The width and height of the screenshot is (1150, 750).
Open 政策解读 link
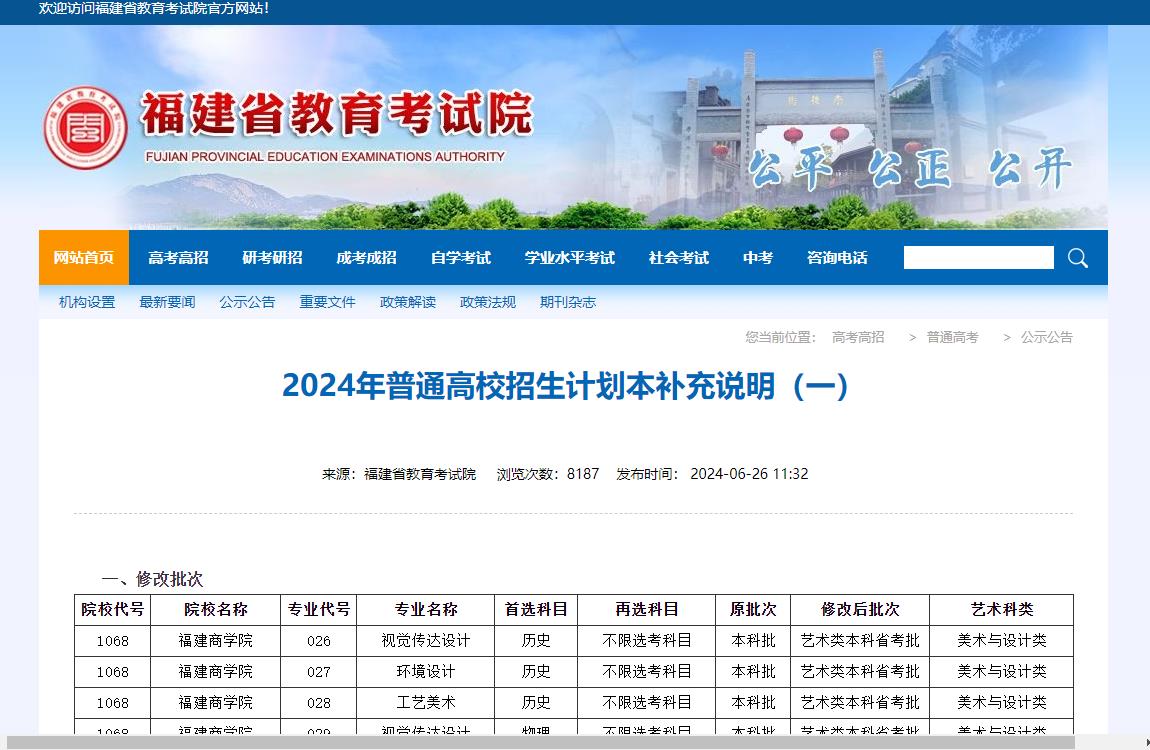[407, 302]
